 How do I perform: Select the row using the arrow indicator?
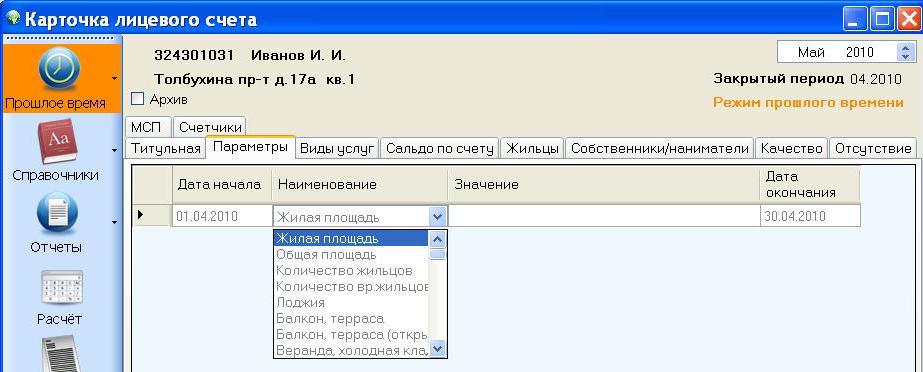click(x=151, y=215)
